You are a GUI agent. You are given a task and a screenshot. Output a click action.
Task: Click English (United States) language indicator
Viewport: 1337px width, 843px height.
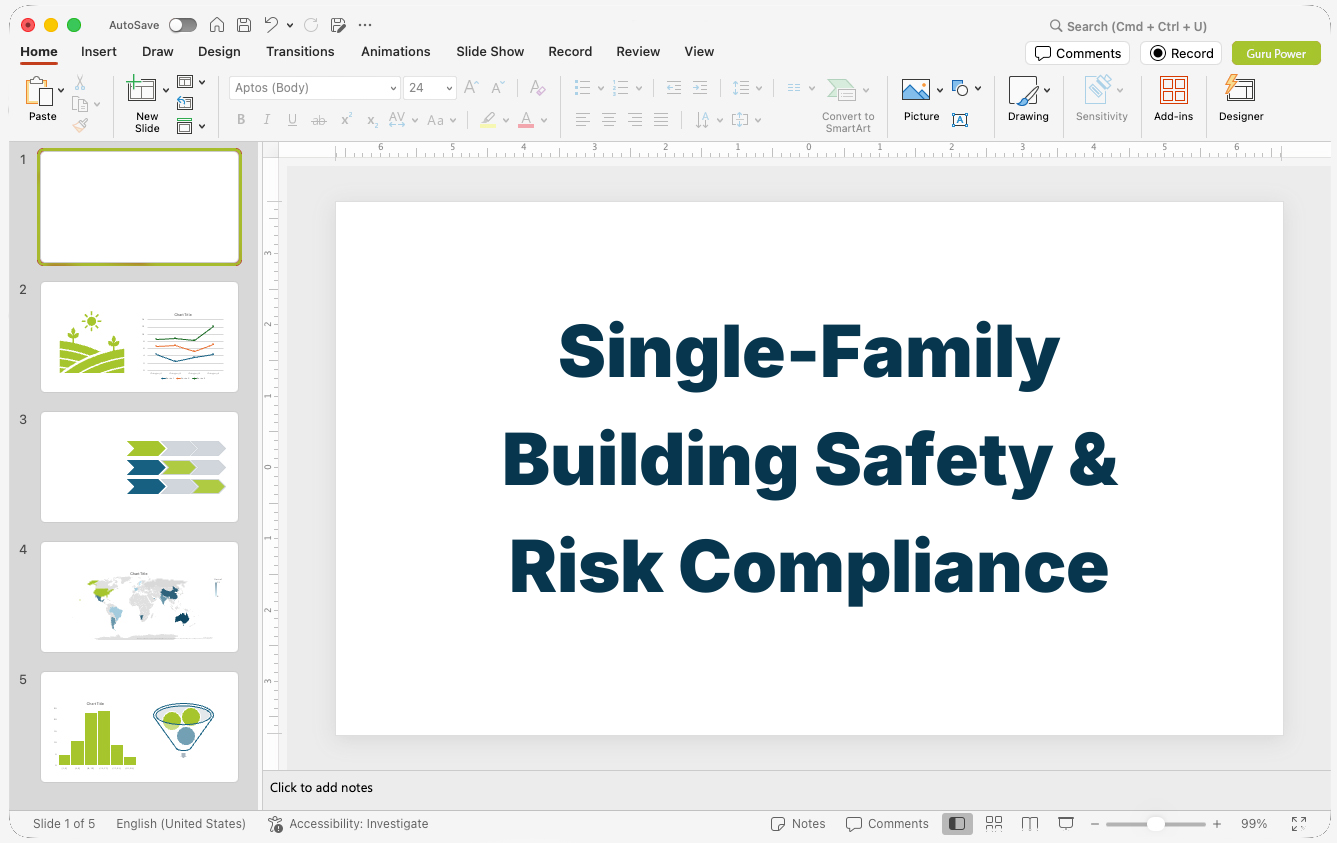pyautogui.click(x=181, y=824)
